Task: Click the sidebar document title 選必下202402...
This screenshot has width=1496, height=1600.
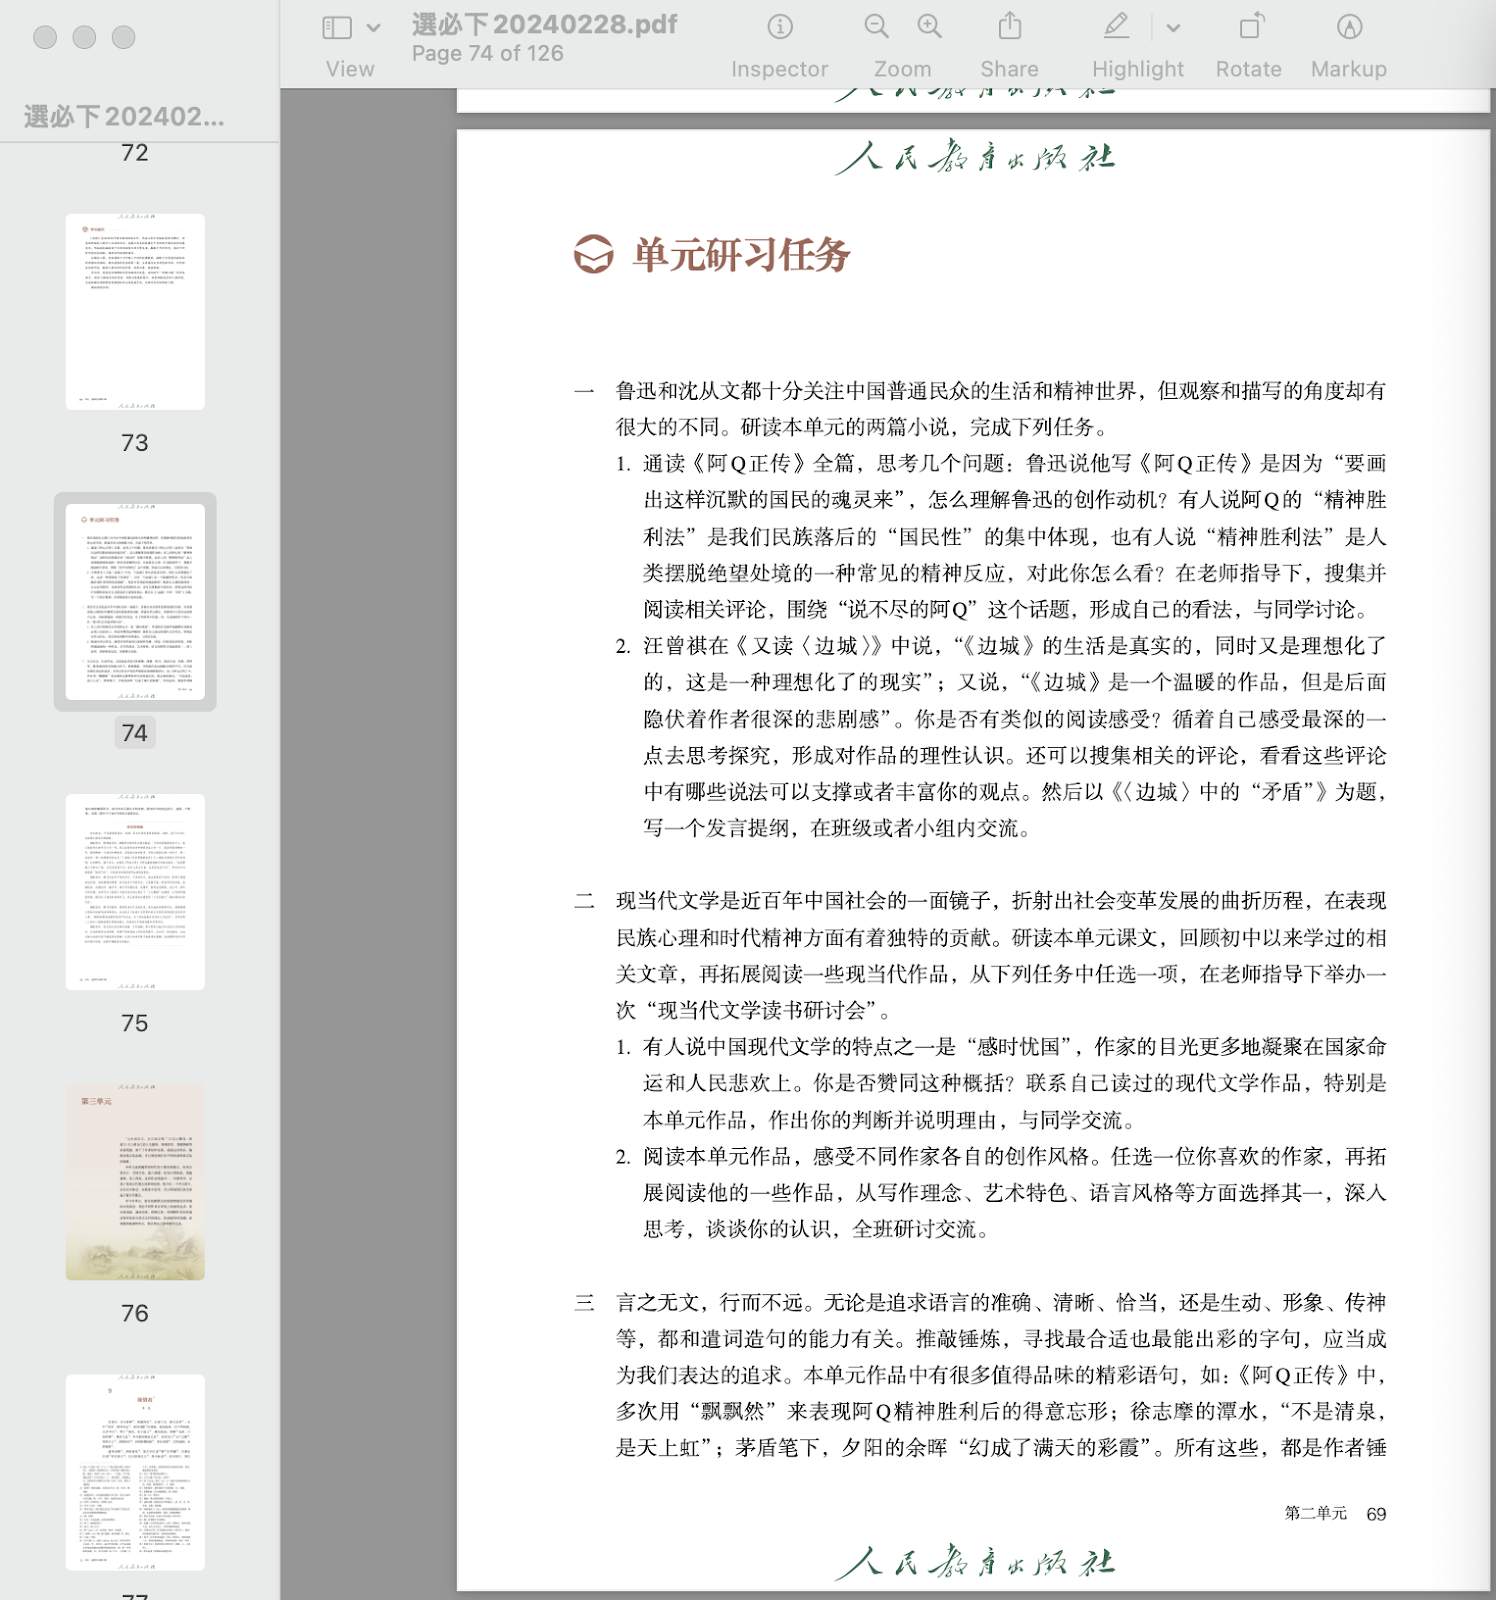Action: [x=124, y=117]
